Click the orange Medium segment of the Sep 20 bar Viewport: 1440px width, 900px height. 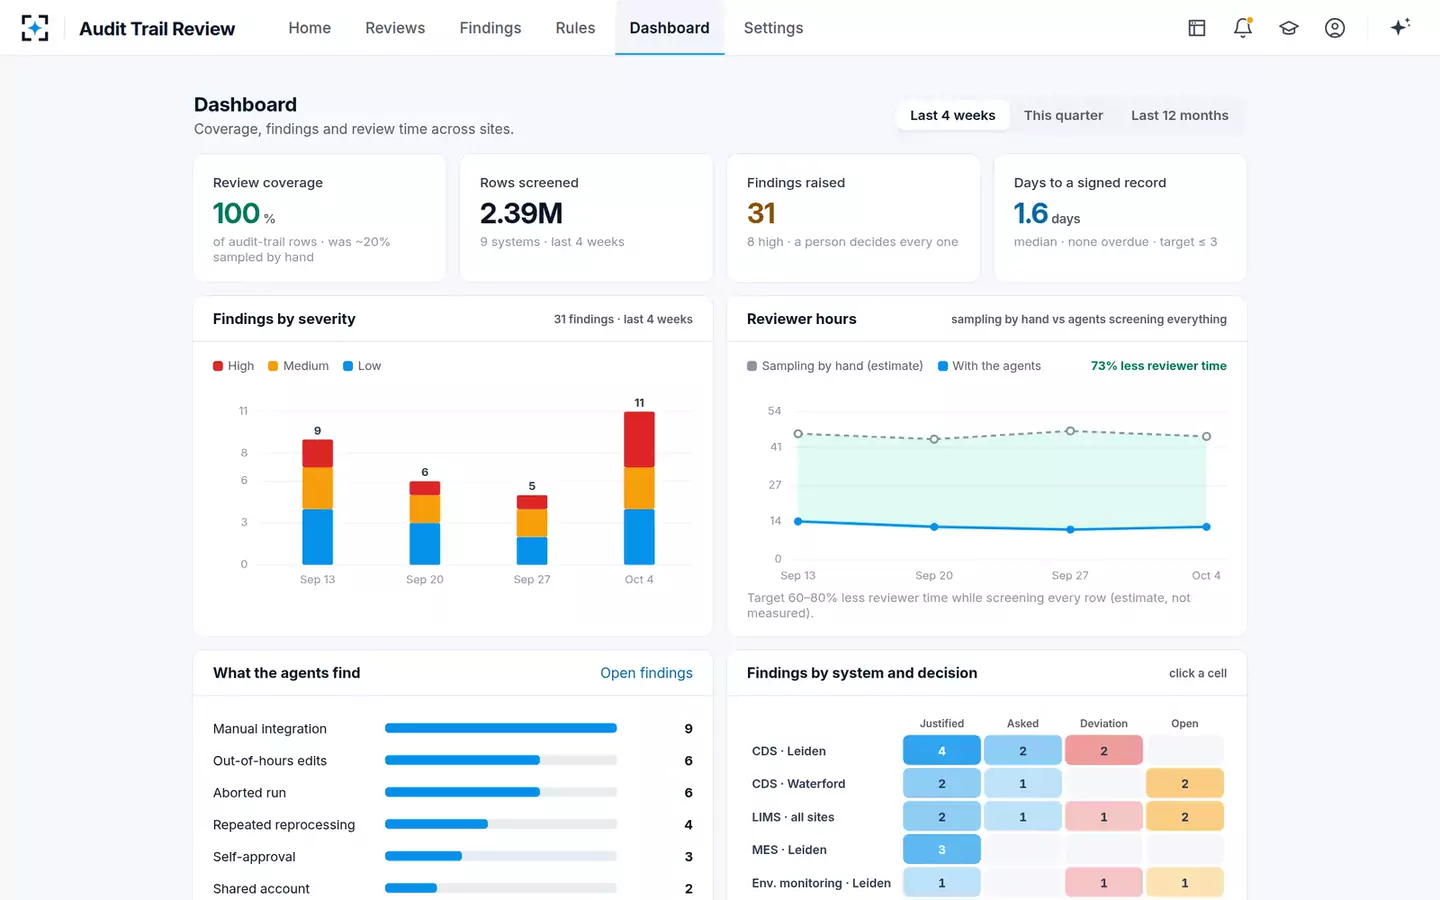coord(425,509)
